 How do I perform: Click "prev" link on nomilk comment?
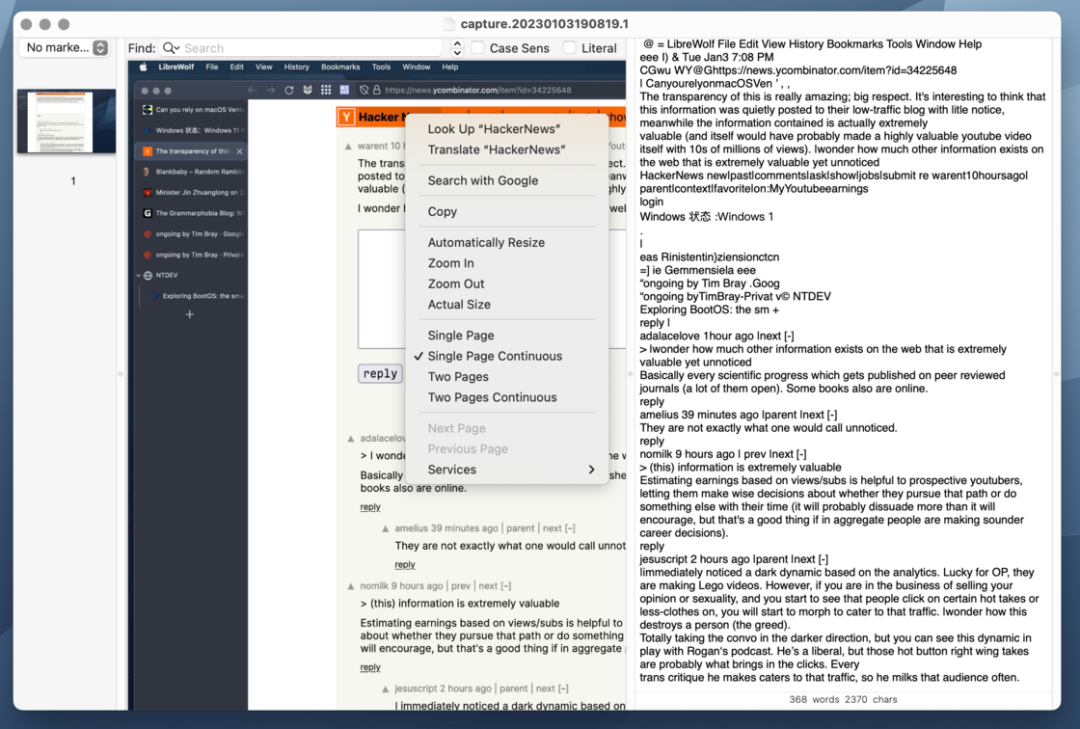[461, 586]
